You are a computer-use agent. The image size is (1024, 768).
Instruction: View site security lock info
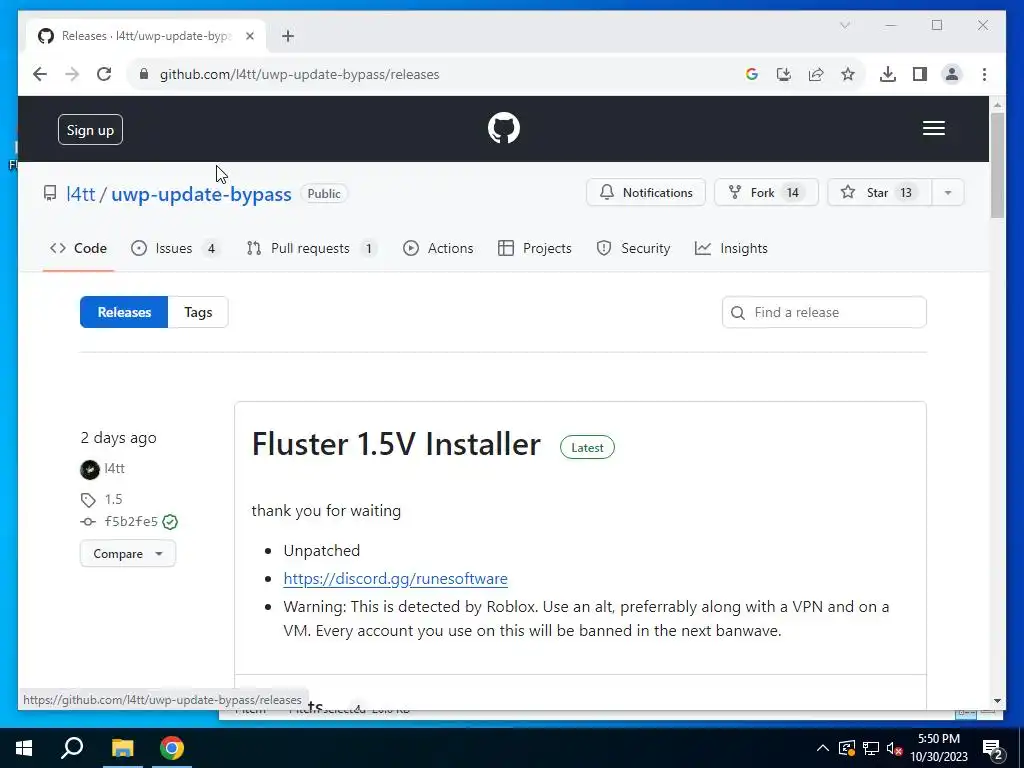point(144,74)
